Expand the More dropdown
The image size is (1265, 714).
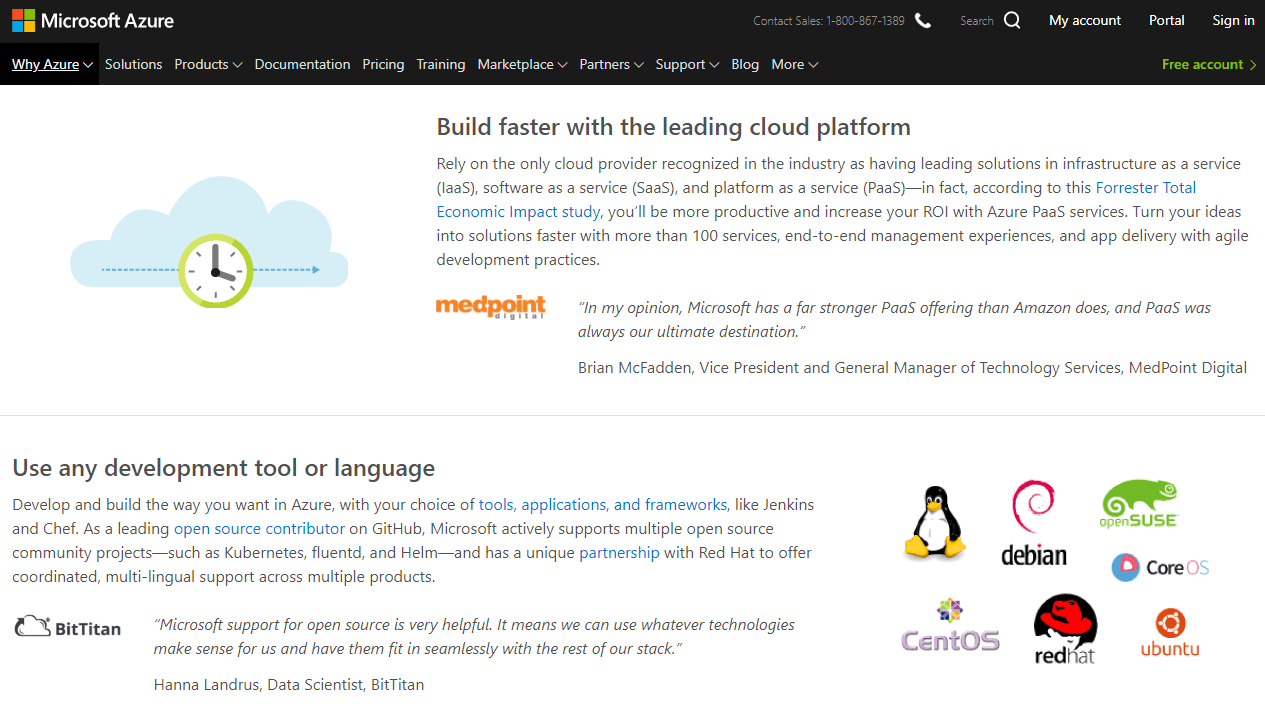(x=794, y=64)
